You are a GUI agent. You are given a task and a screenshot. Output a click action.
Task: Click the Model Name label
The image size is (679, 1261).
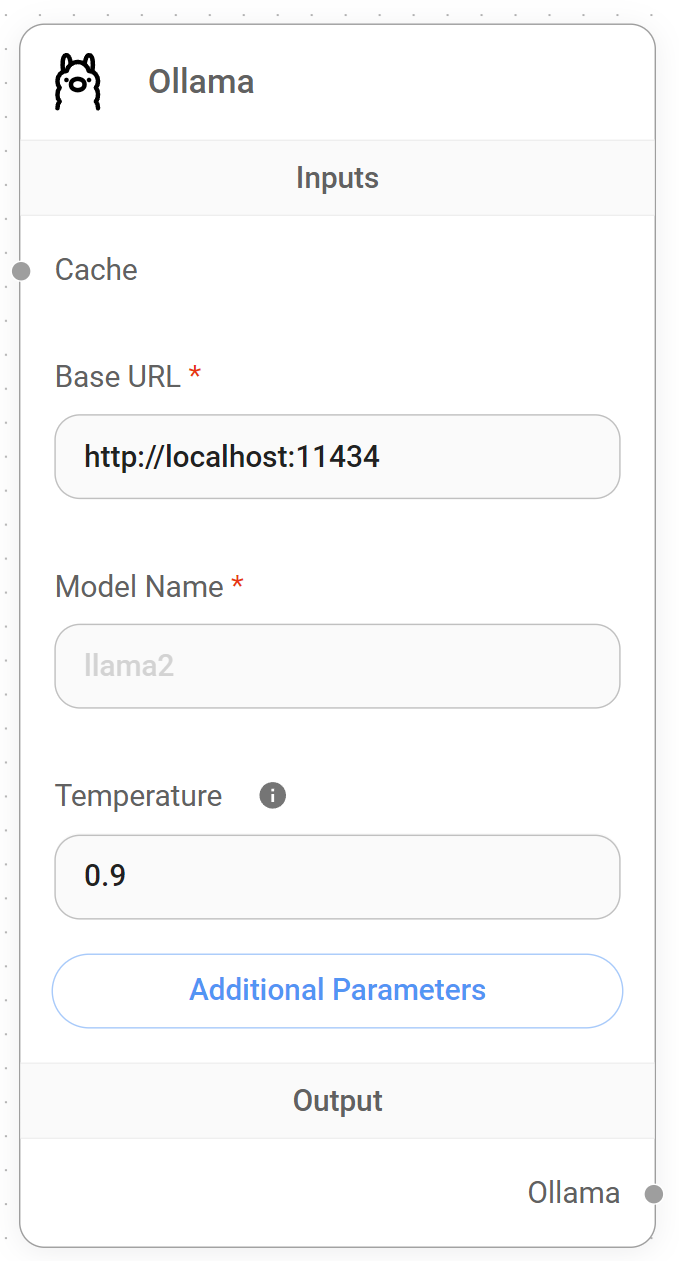(139, 587)
